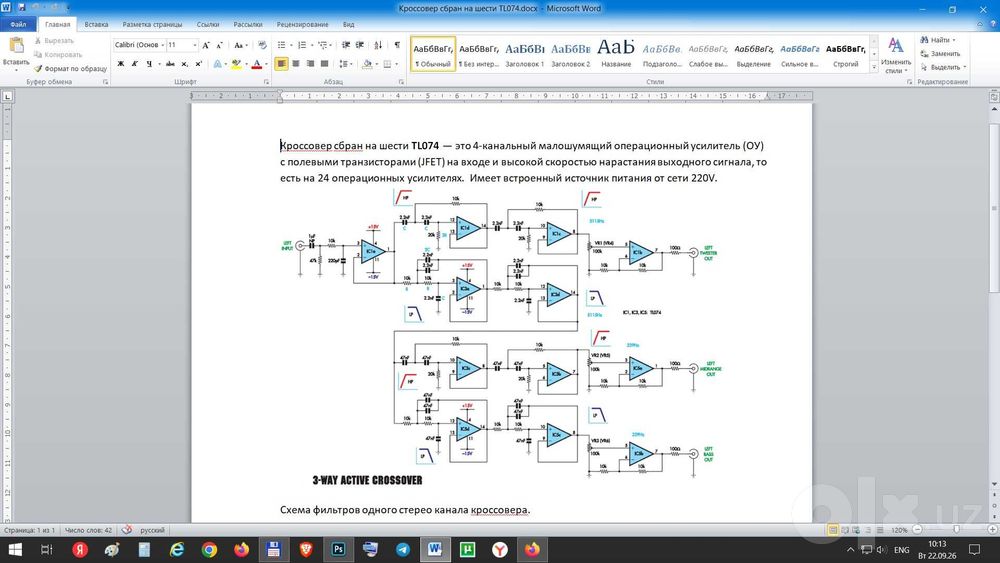Image resolution: width=1000 pixels, height=563 pixels.
Task: Open Word Help question mark icon
Action: 992,24
